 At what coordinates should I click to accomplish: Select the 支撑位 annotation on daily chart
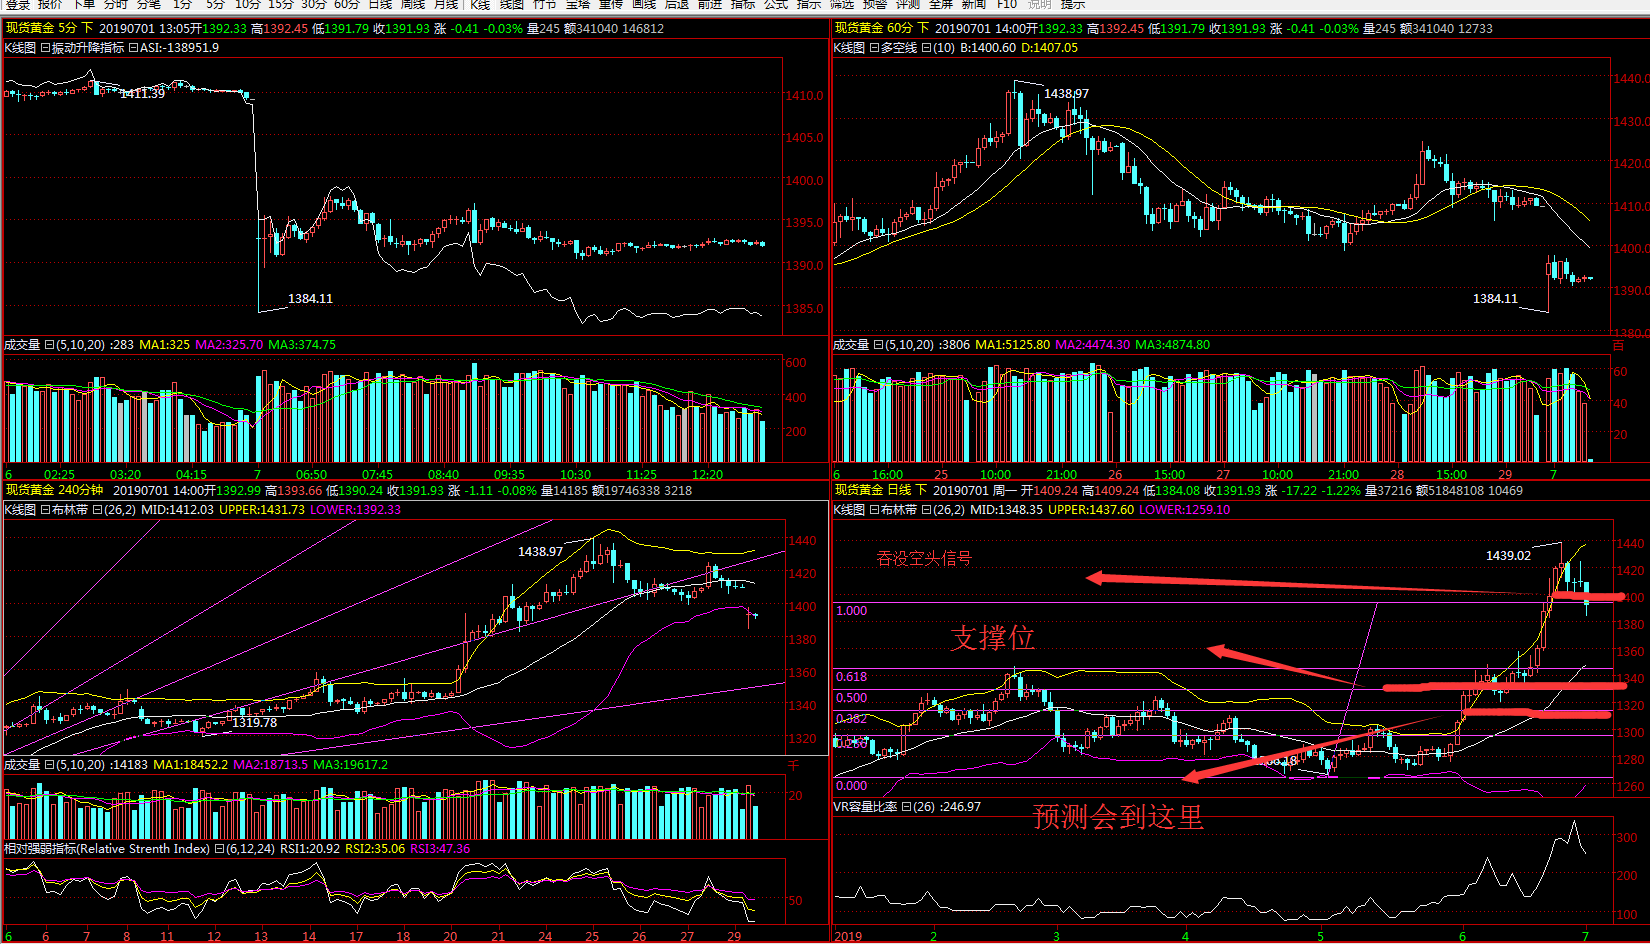992,638
